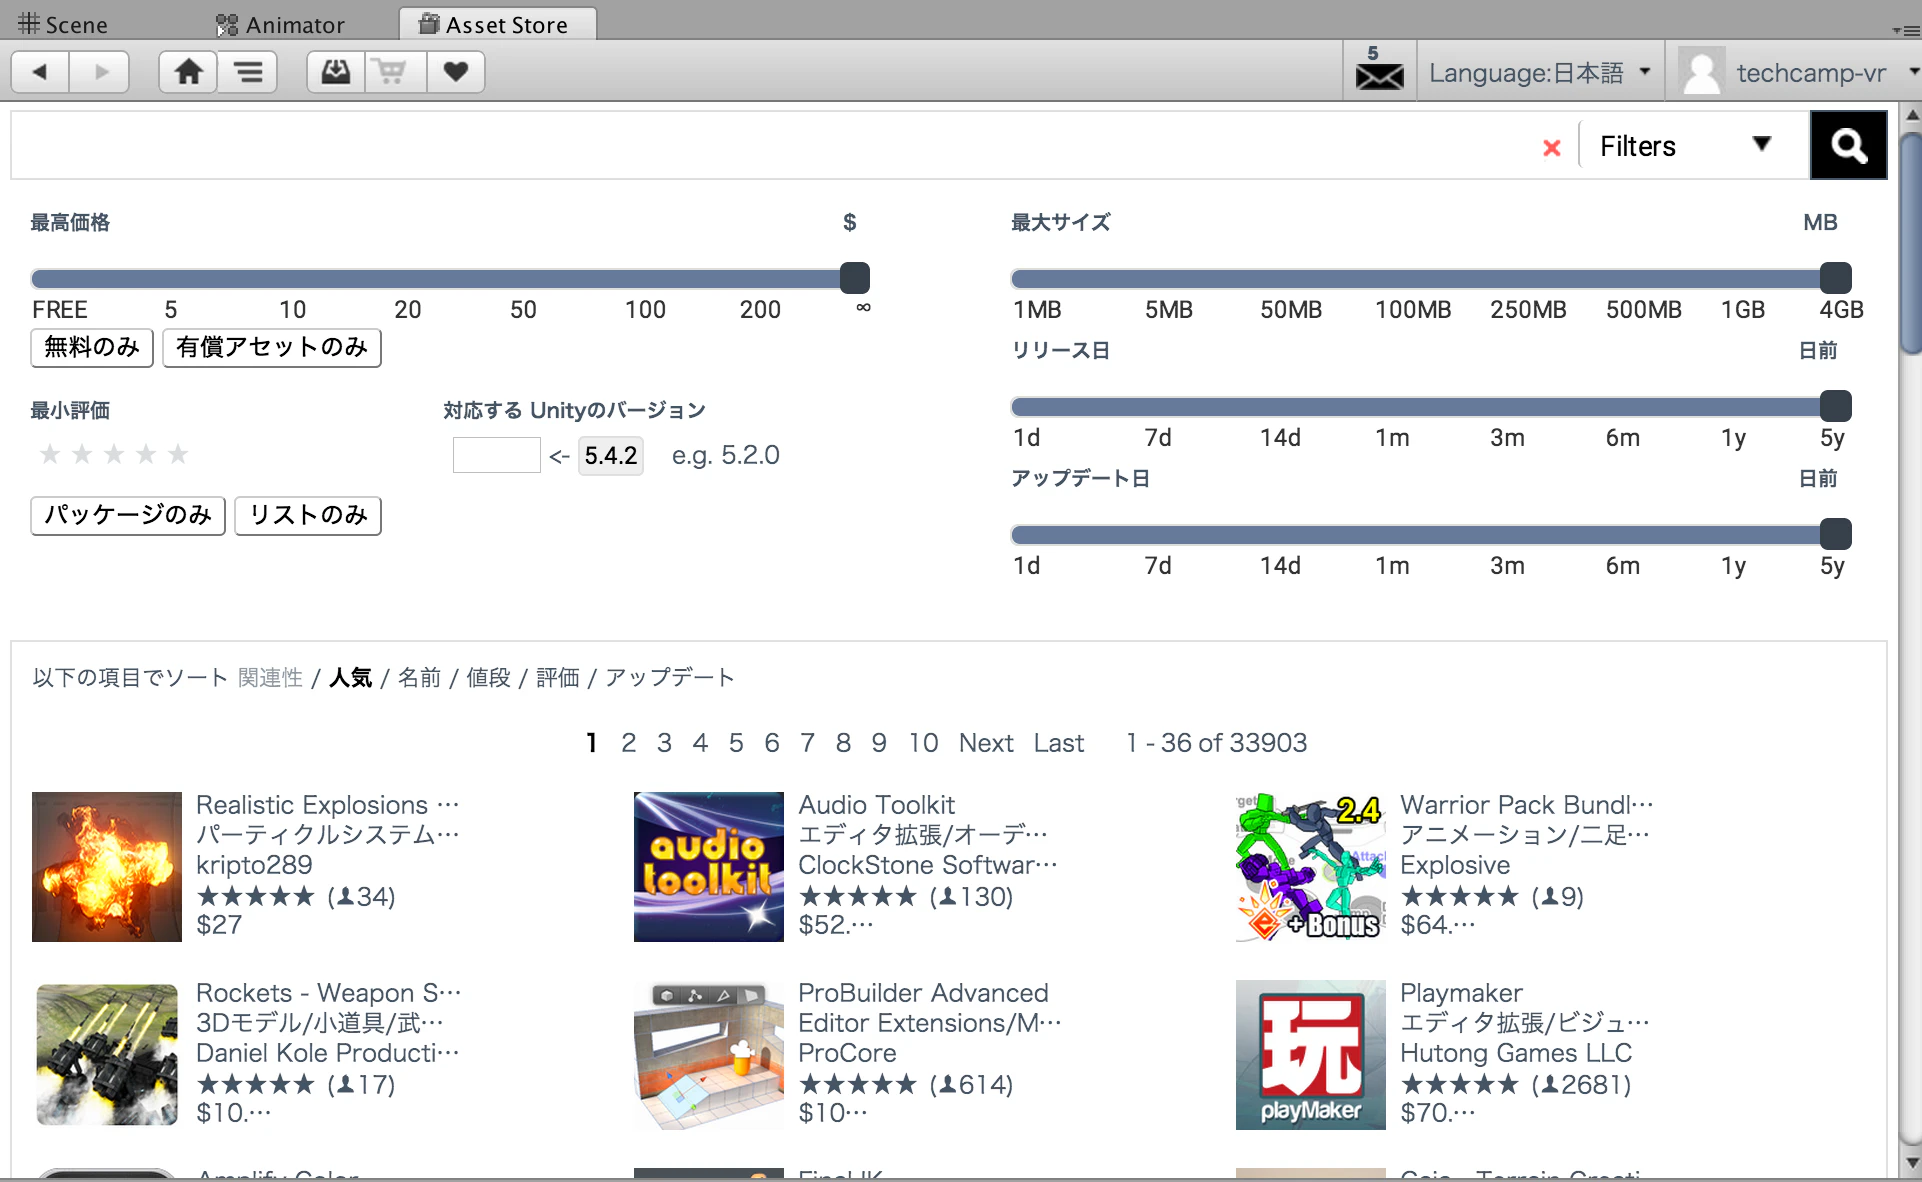Open the window options menu at top right
Image resolution: width=1922 pixels, height=1182 pixels.
pyautogui.click(x=1905, y=30)
